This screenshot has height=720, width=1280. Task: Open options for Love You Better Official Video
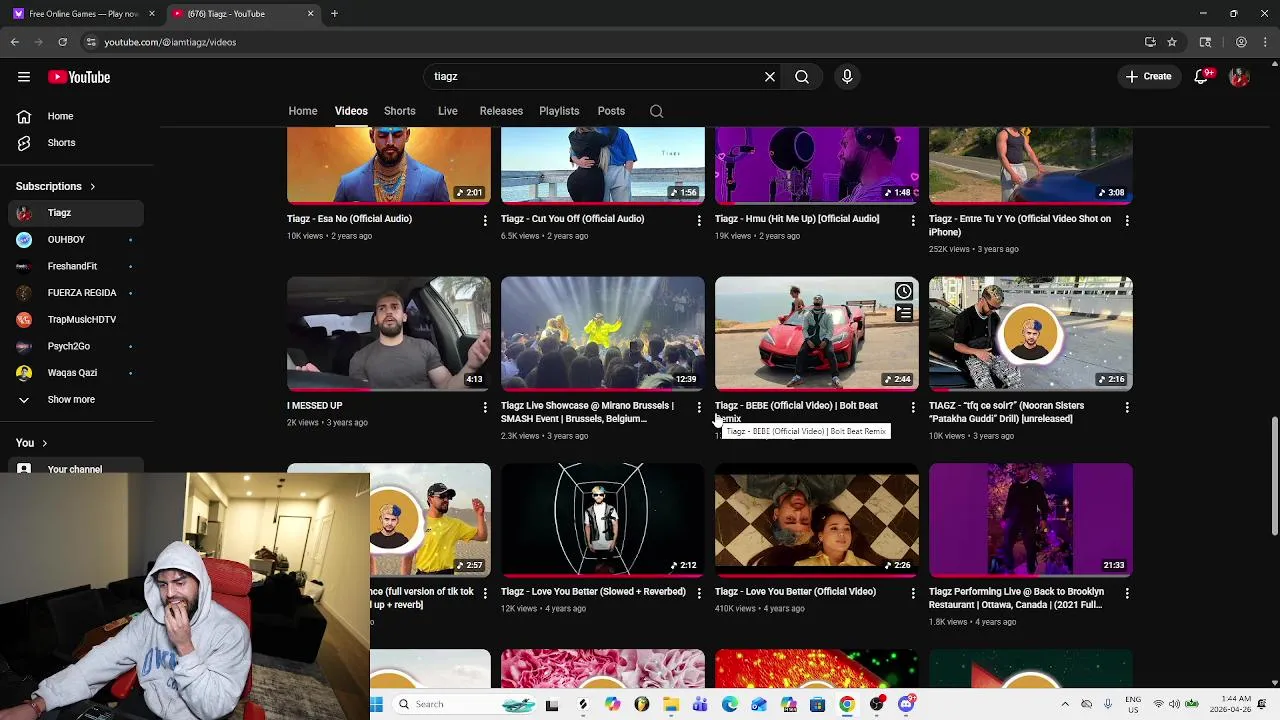[913, 593]
